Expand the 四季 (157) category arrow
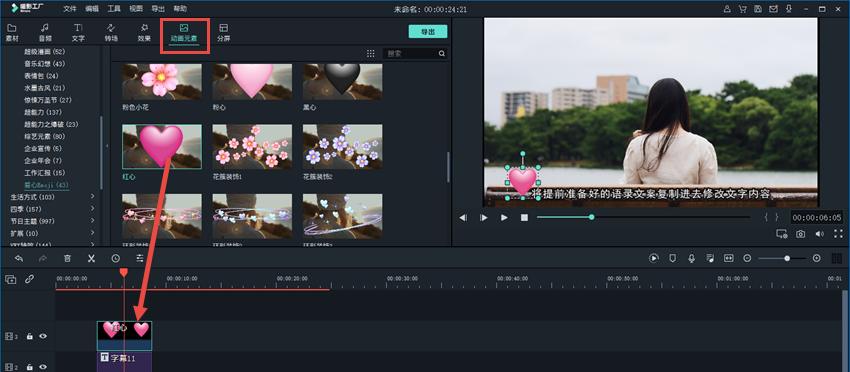The image size is (850, 372). point(93,209)
